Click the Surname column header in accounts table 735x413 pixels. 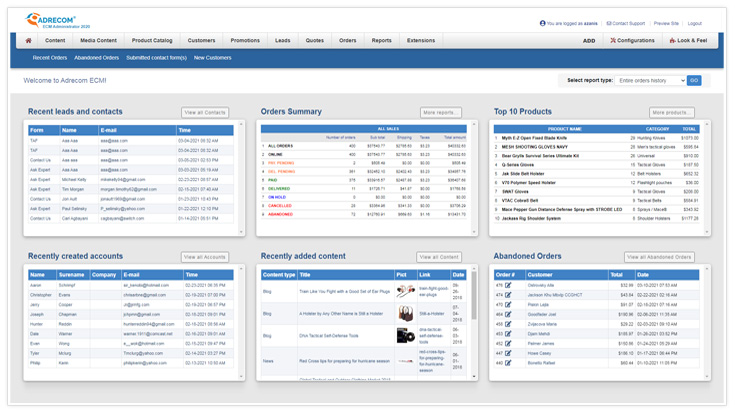(73, 275)
